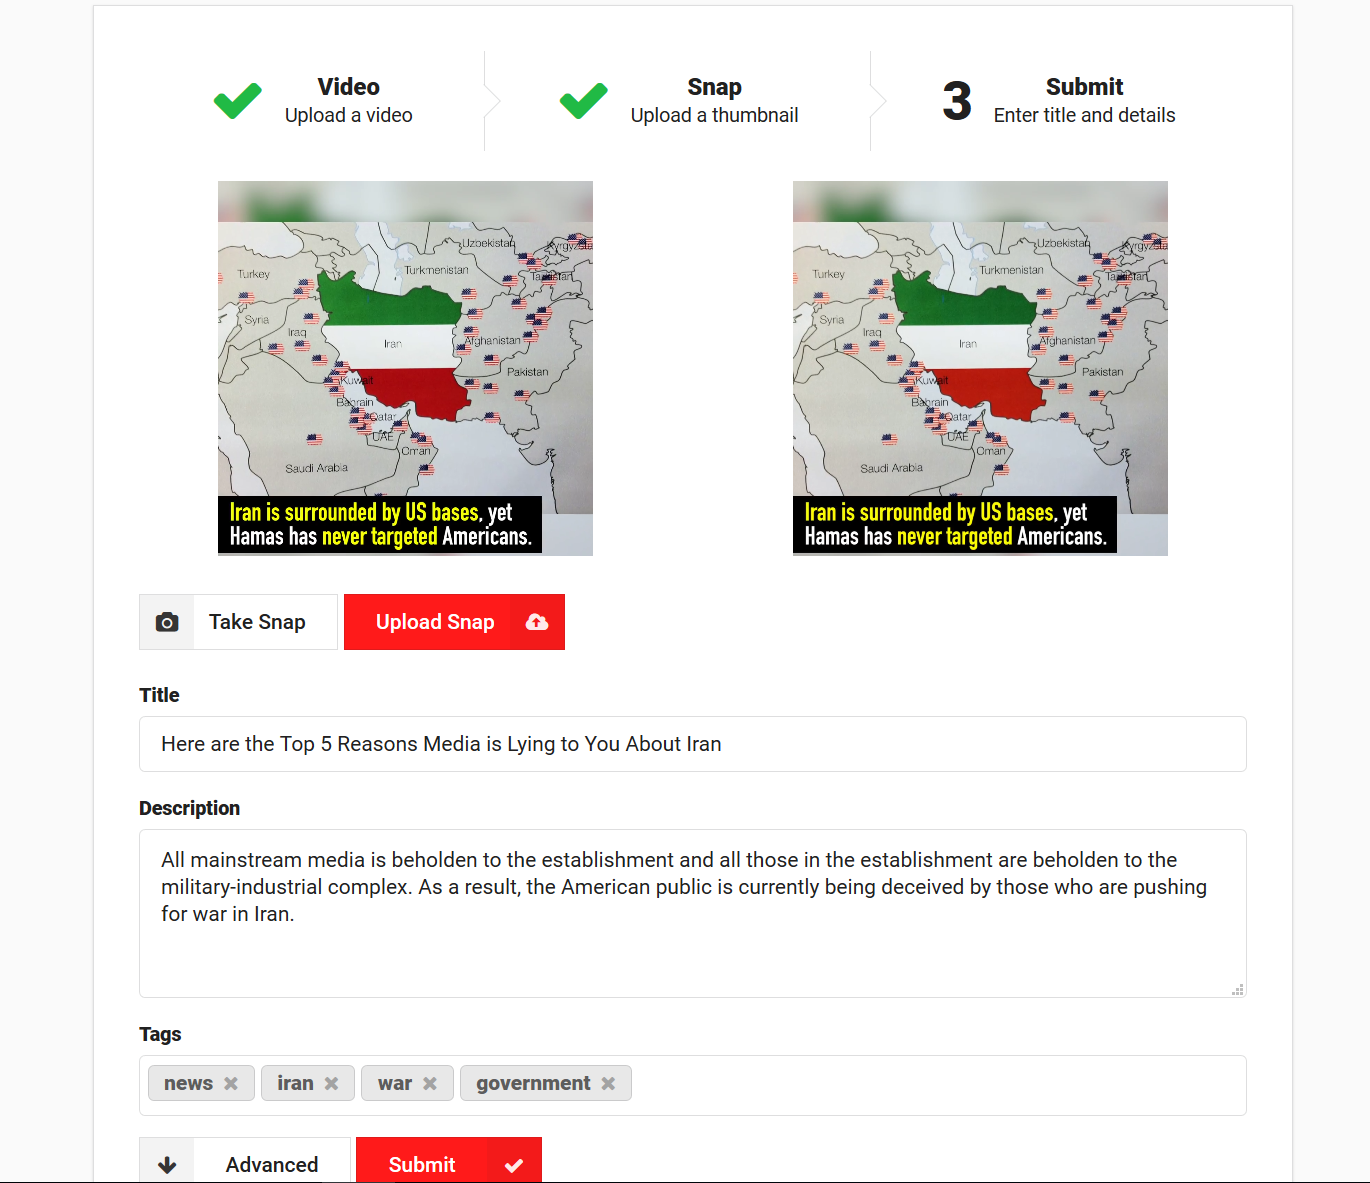Click the green checkmark next to Video step
This screenshot has width=1370, height=1183.
[x=238, y=101]
